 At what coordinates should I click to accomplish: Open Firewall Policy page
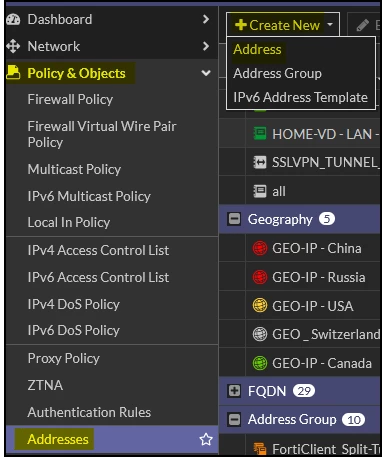[70, 99]
